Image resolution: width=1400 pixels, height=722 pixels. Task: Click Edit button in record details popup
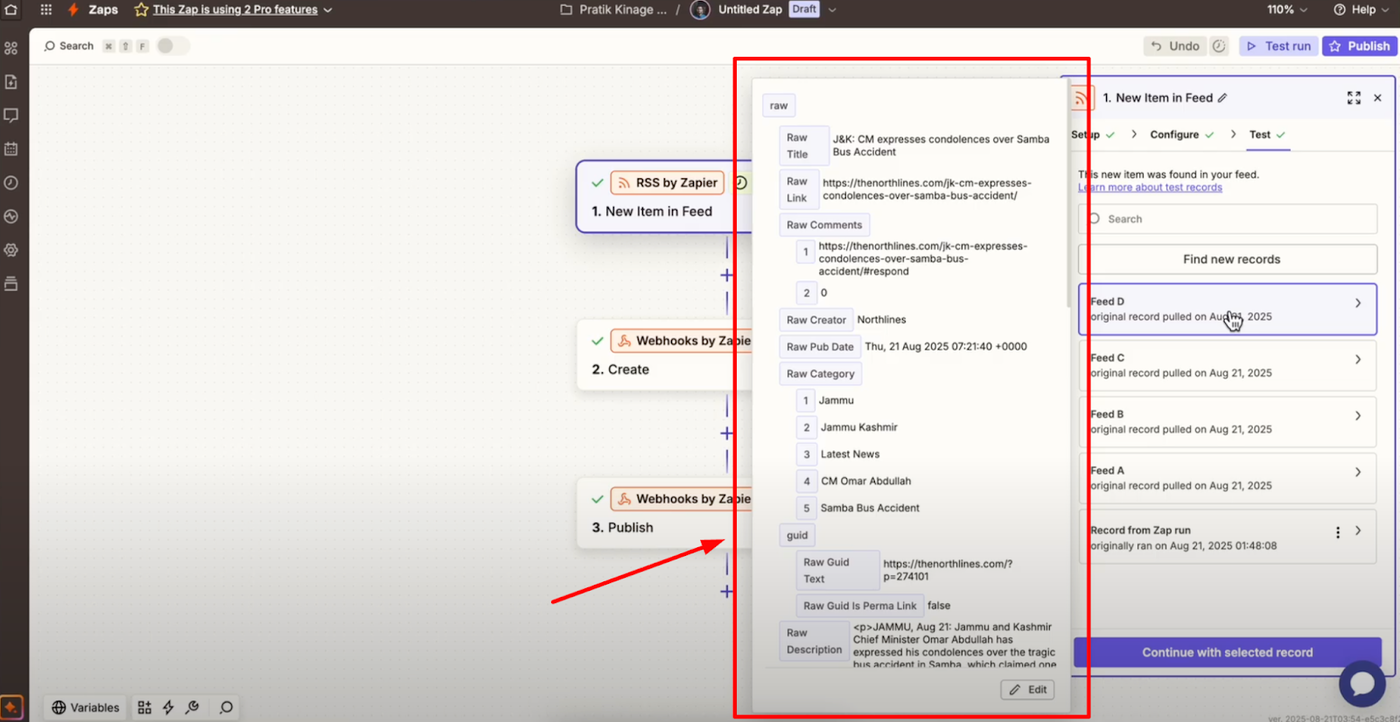1027,690
